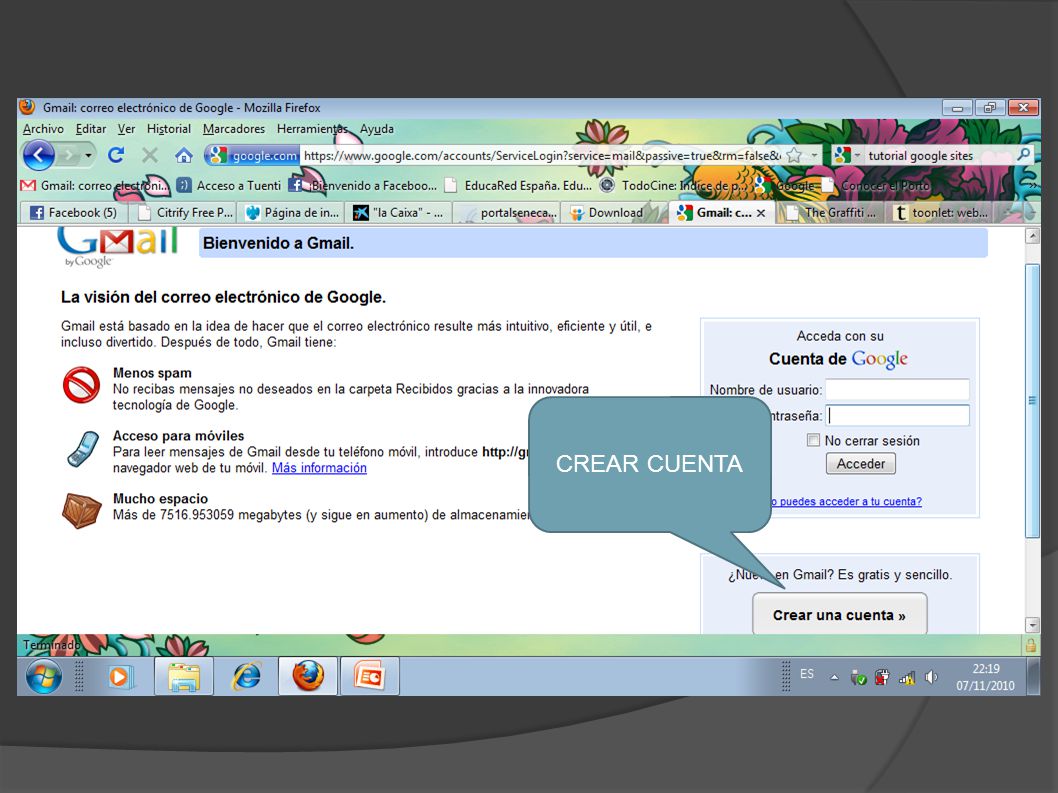Open PowerPoint from the taskbar
1058x793 pixels.
[370, 676]
